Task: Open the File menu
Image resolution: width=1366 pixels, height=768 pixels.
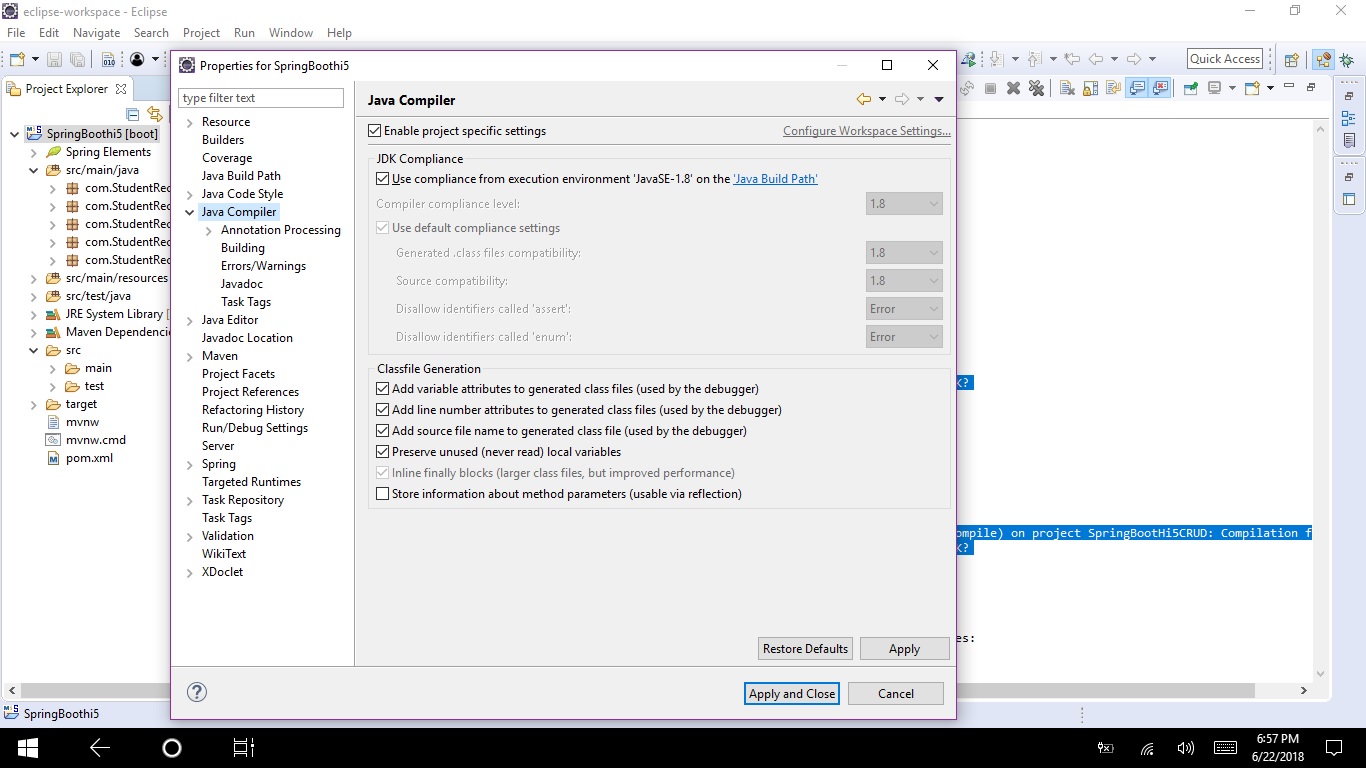Action: 16,33
